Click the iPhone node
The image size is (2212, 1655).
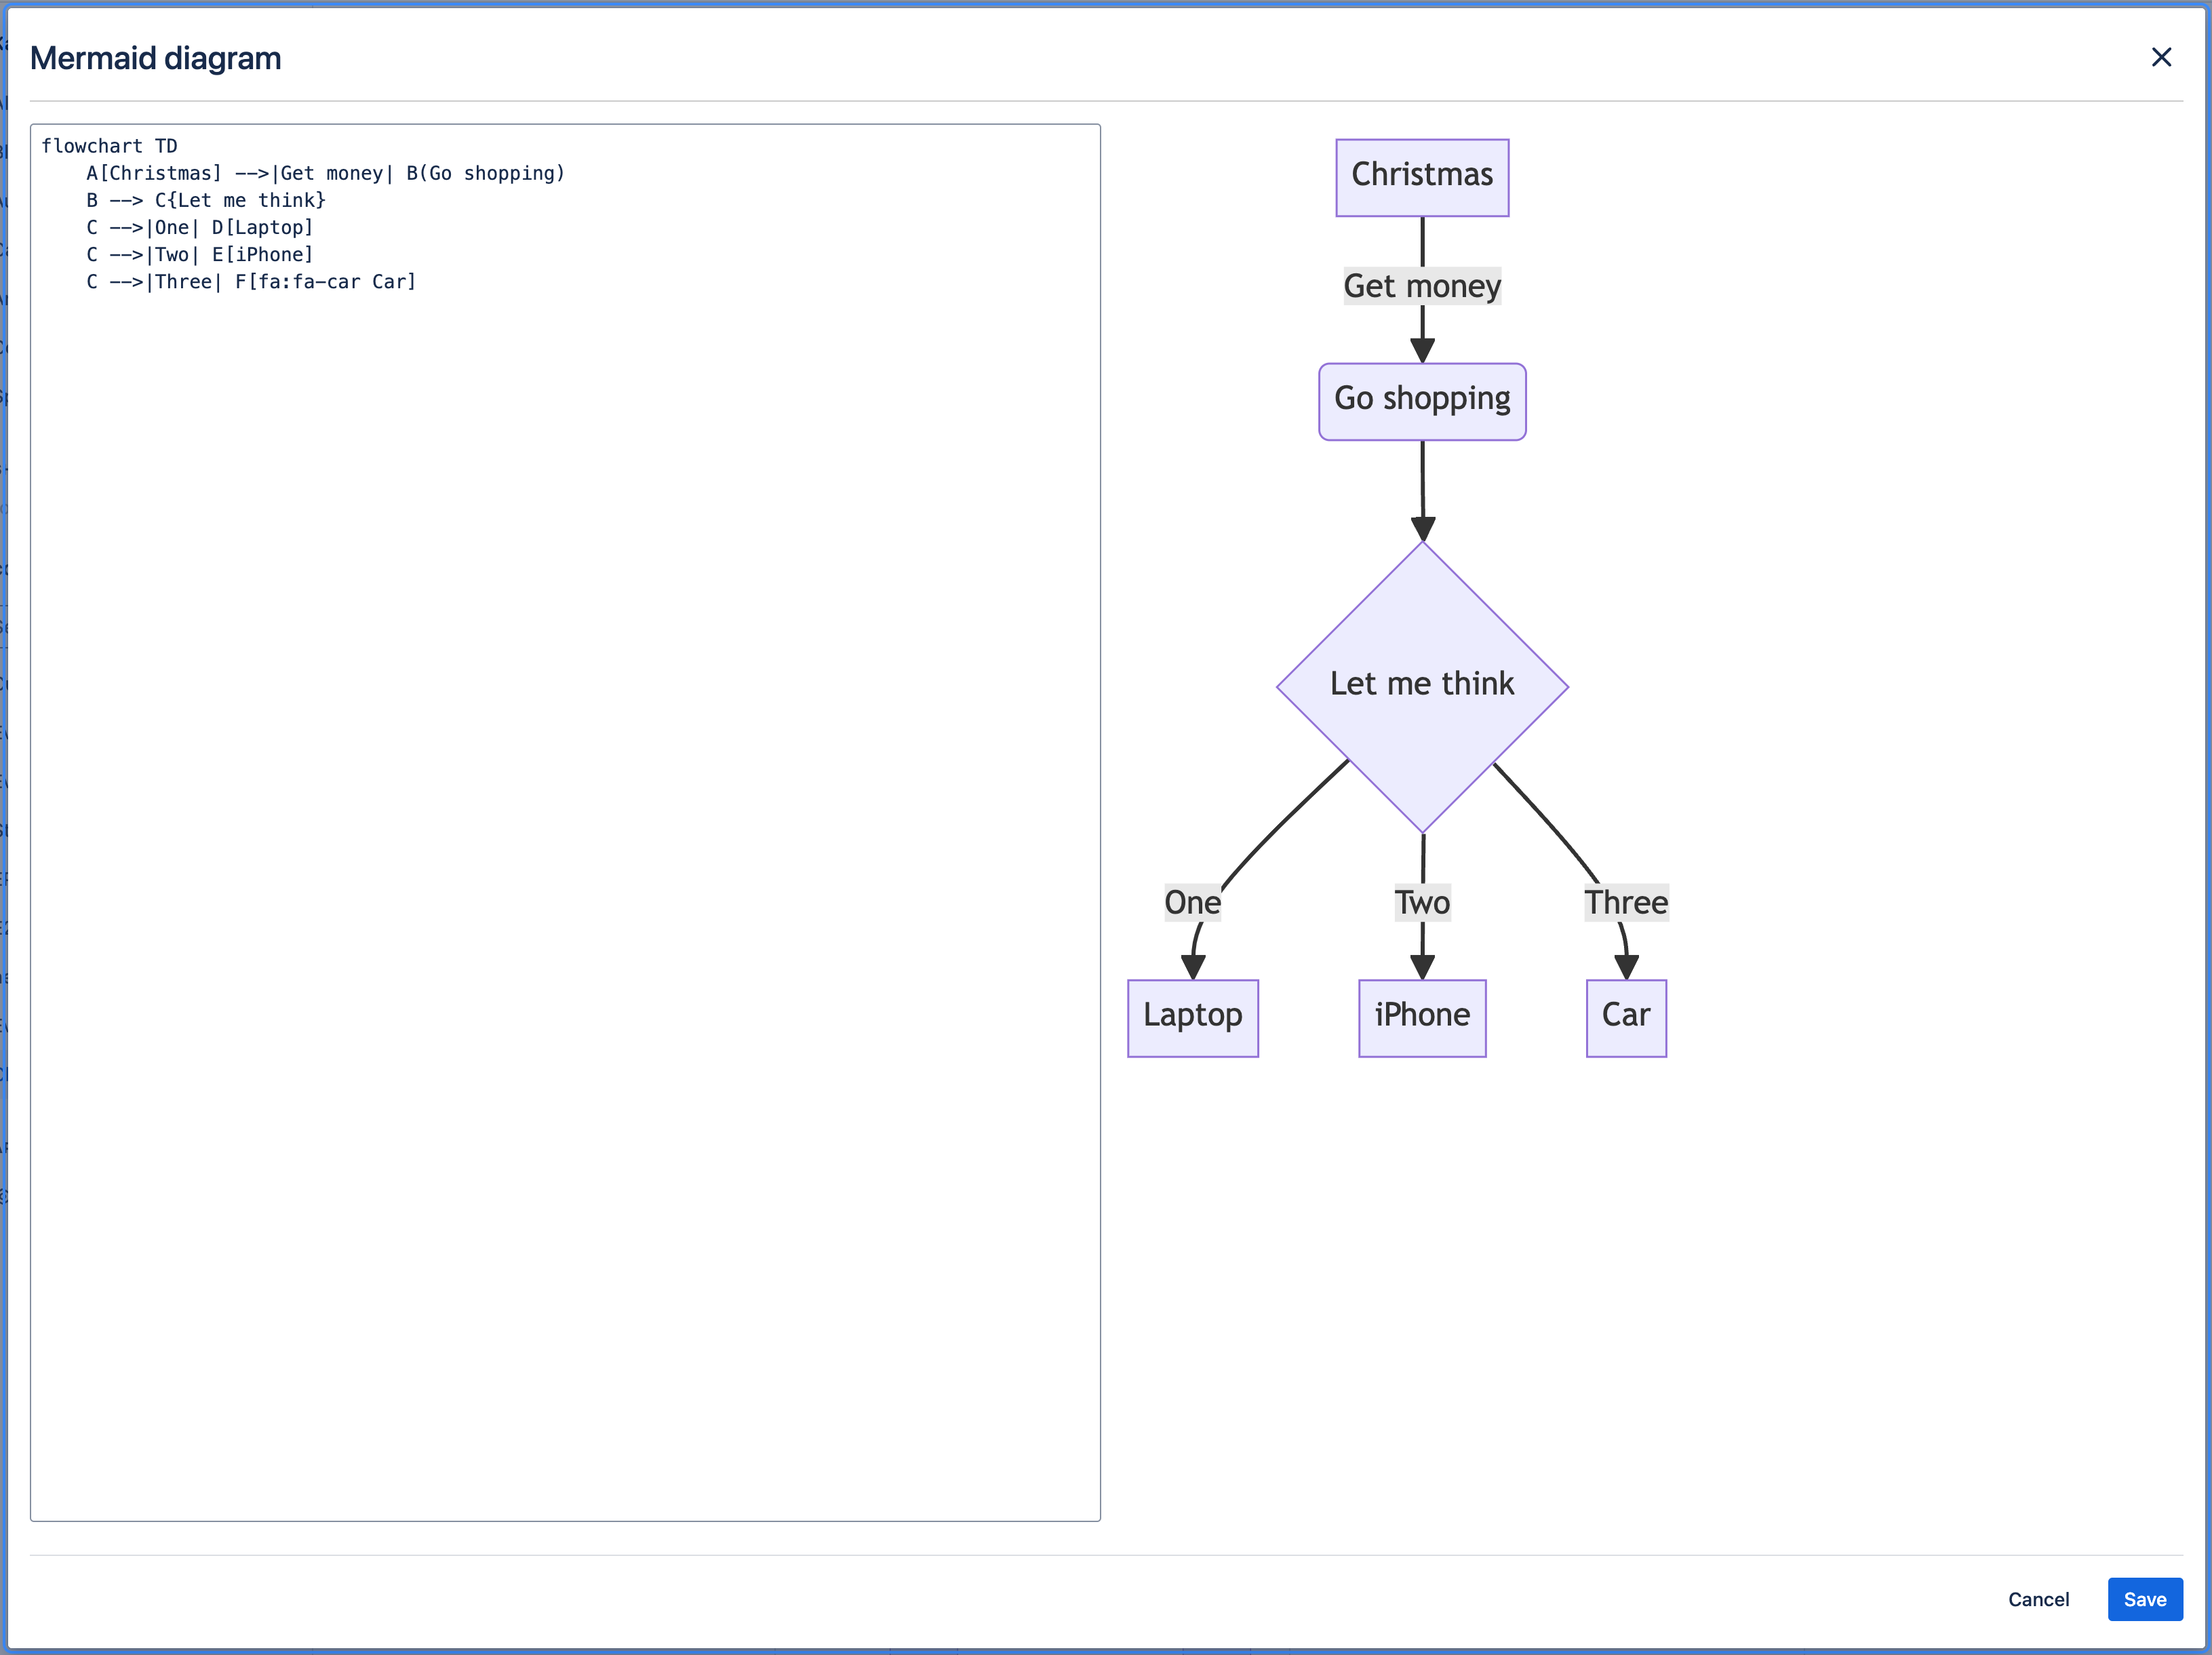(1421, 1017)
